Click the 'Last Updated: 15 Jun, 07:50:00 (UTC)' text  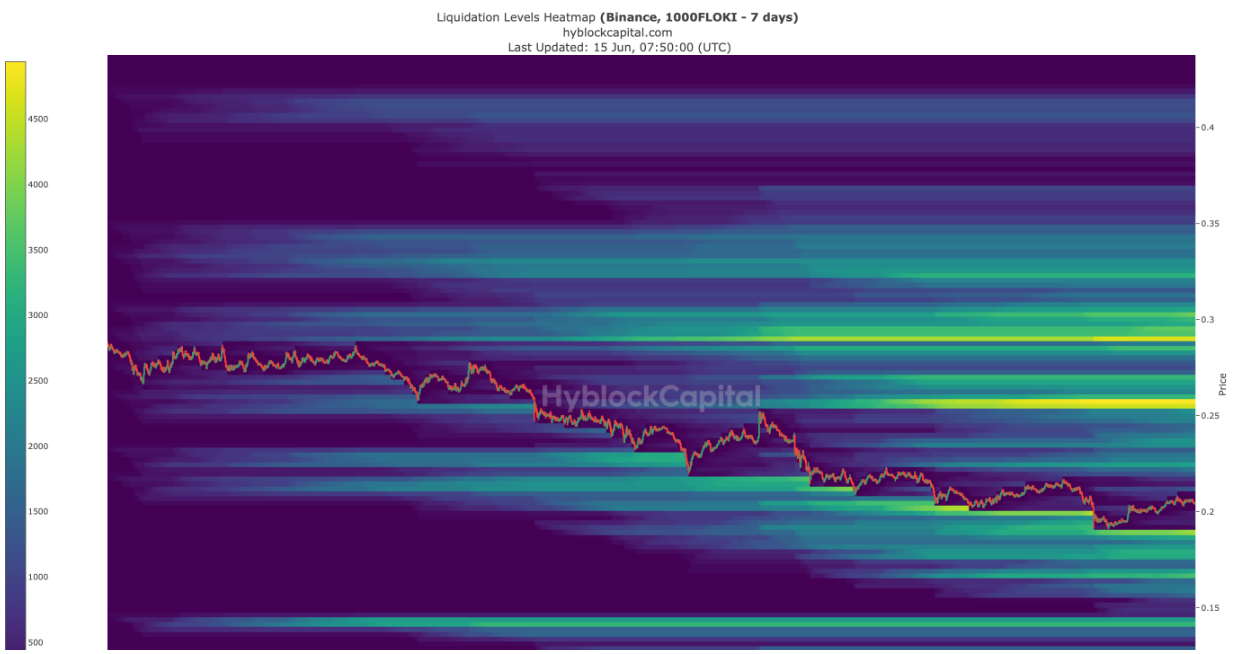tap(619, 47)
